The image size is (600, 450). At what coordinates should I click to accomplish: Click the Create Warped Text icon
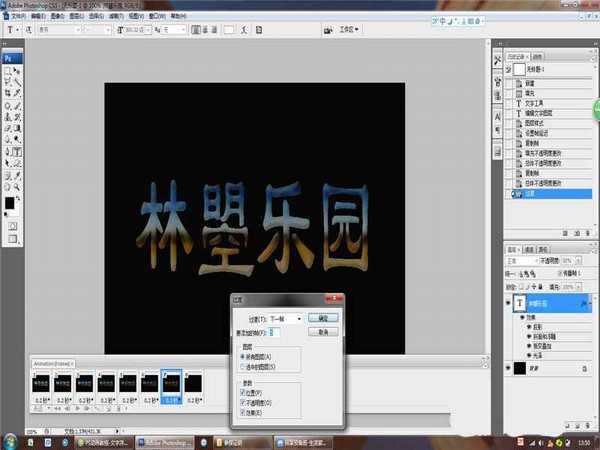tap(246, 30)
